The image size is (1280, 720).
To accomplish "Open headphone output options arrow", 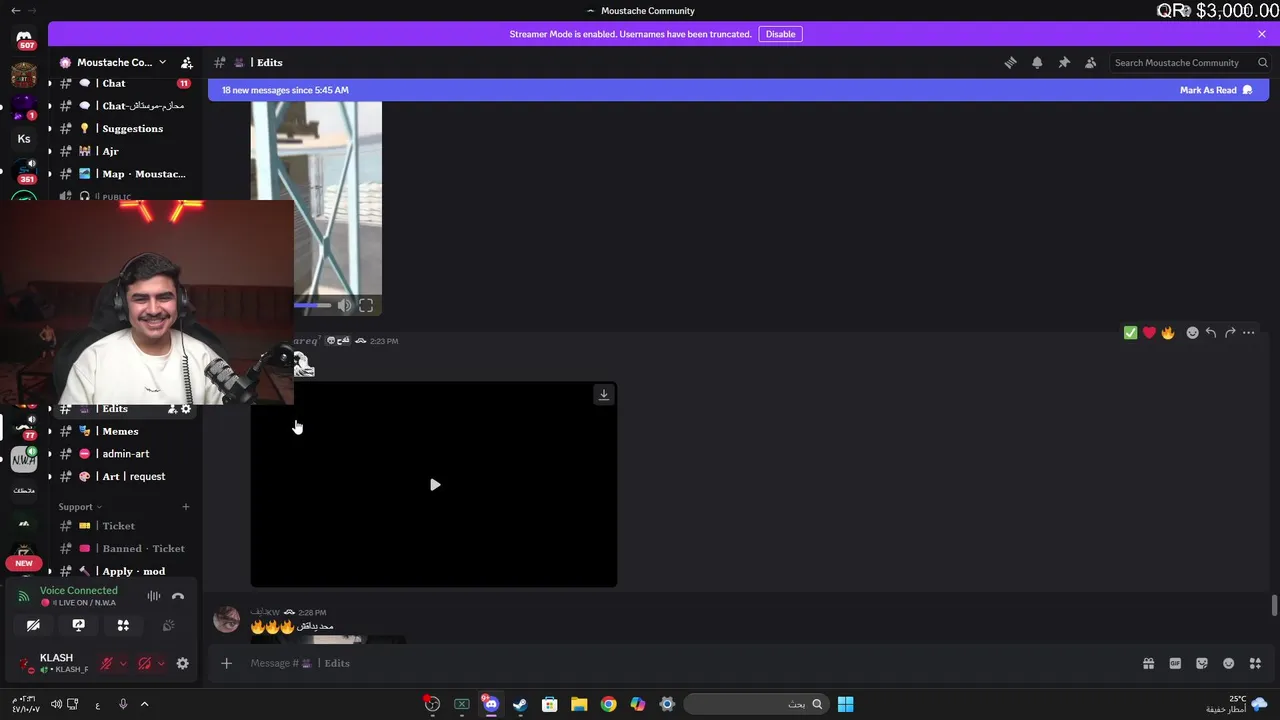I will (x=161, y=663).
